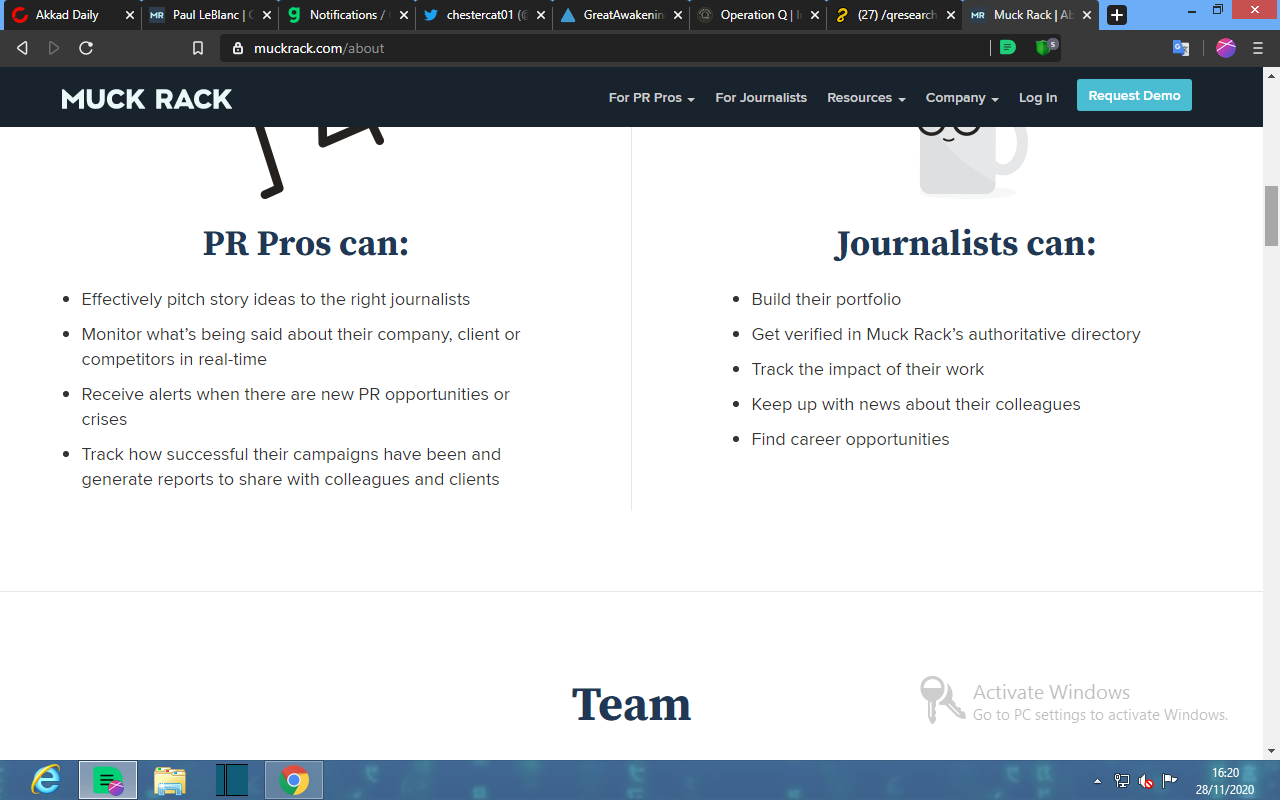Screen dimensions: 1280x800
Task: Open a new tab with the plus button
Action: pyautogui.click(x=1117, y=15)
